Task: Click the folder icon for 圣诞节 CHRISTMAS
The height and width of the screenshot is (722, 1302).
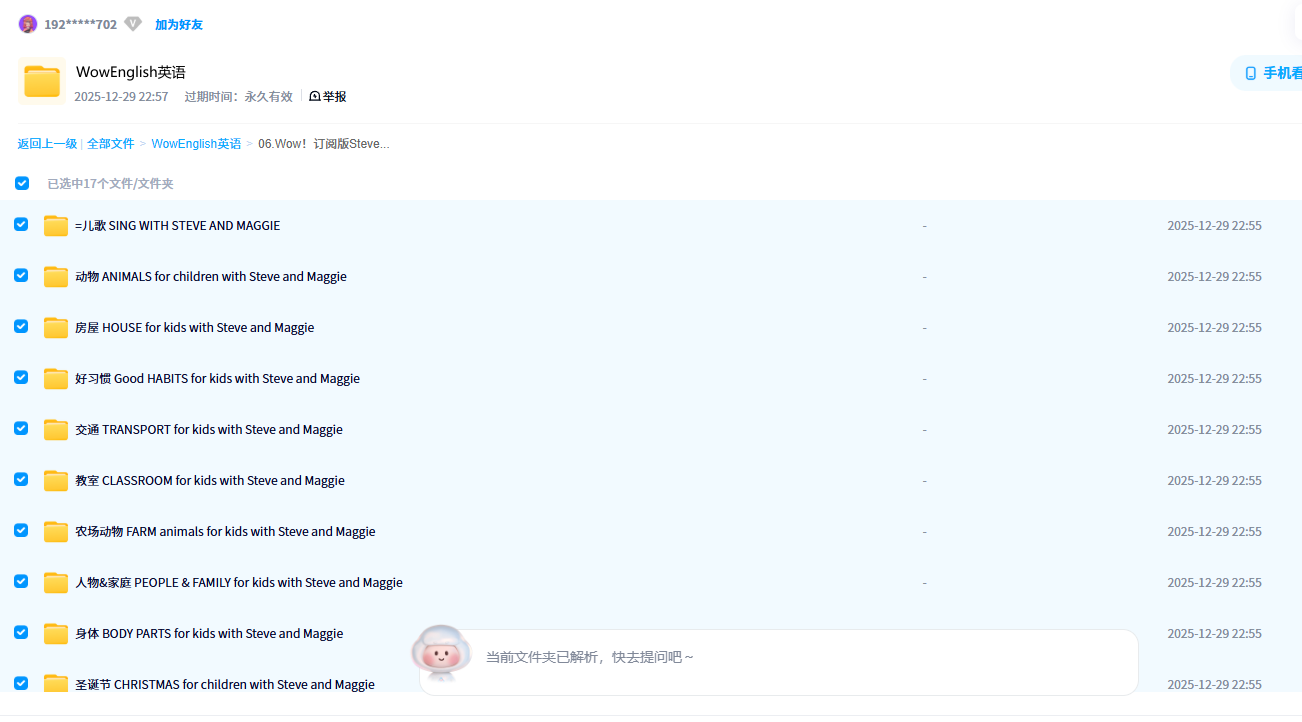Action: pos(56,684)
